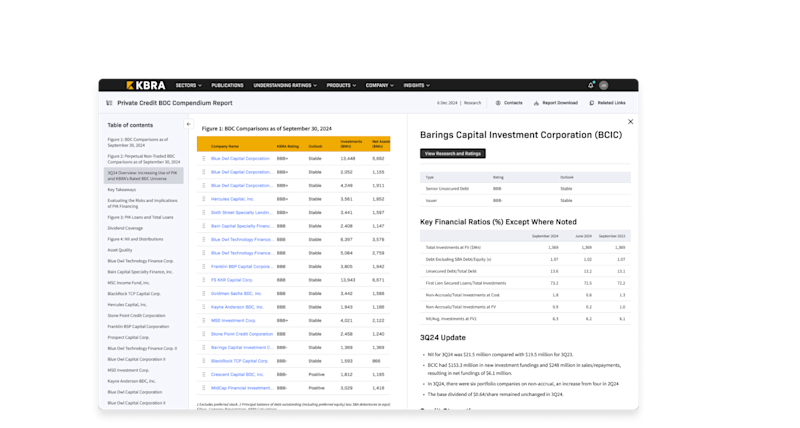Image resolution: width=800 pixels, height=428 pixels.
Task: Click the Company Name column header
Action: tap(225, 146)
